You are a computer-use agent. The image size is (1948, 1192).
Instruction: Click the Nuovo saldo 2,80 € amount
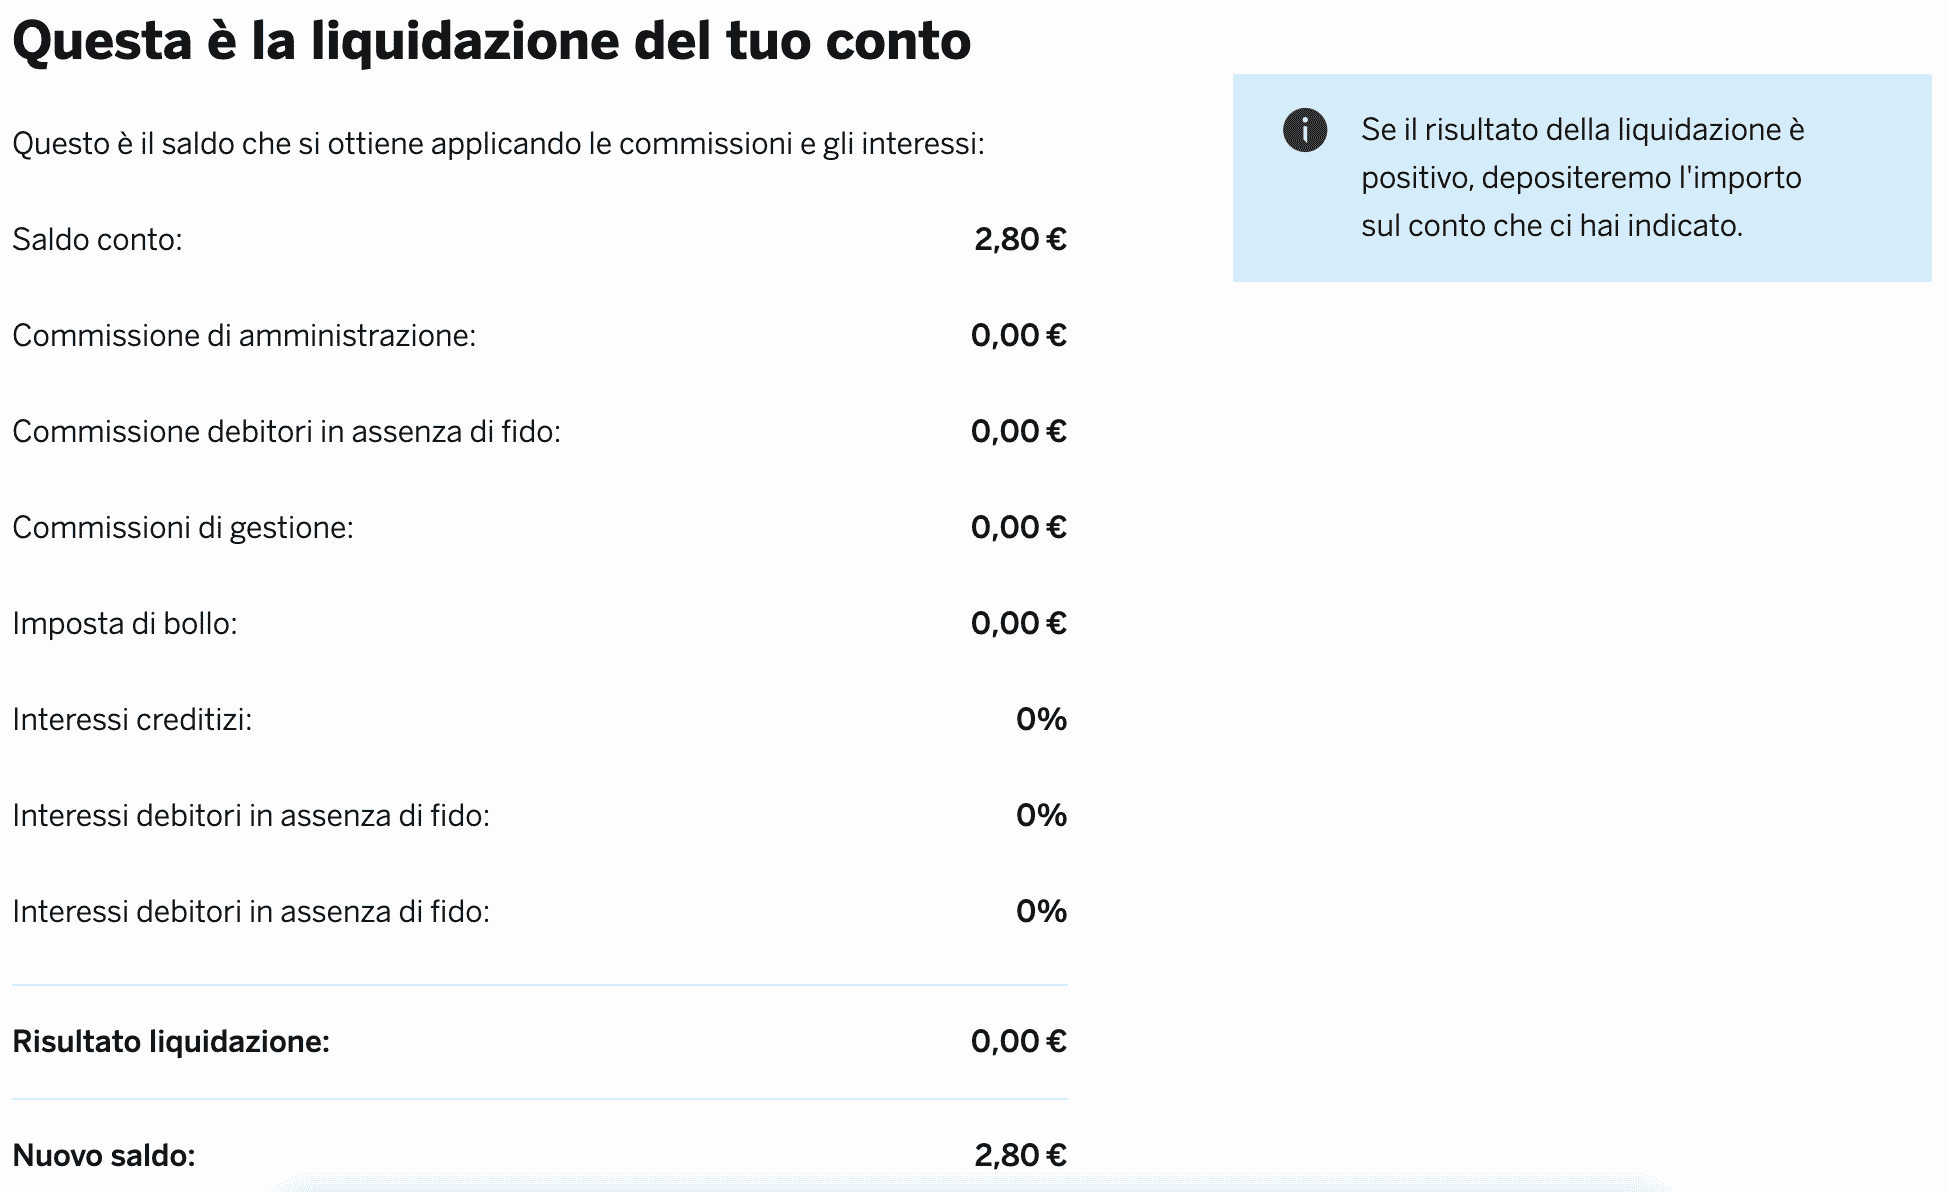pyautogui.click(x=1020, y=1156)
